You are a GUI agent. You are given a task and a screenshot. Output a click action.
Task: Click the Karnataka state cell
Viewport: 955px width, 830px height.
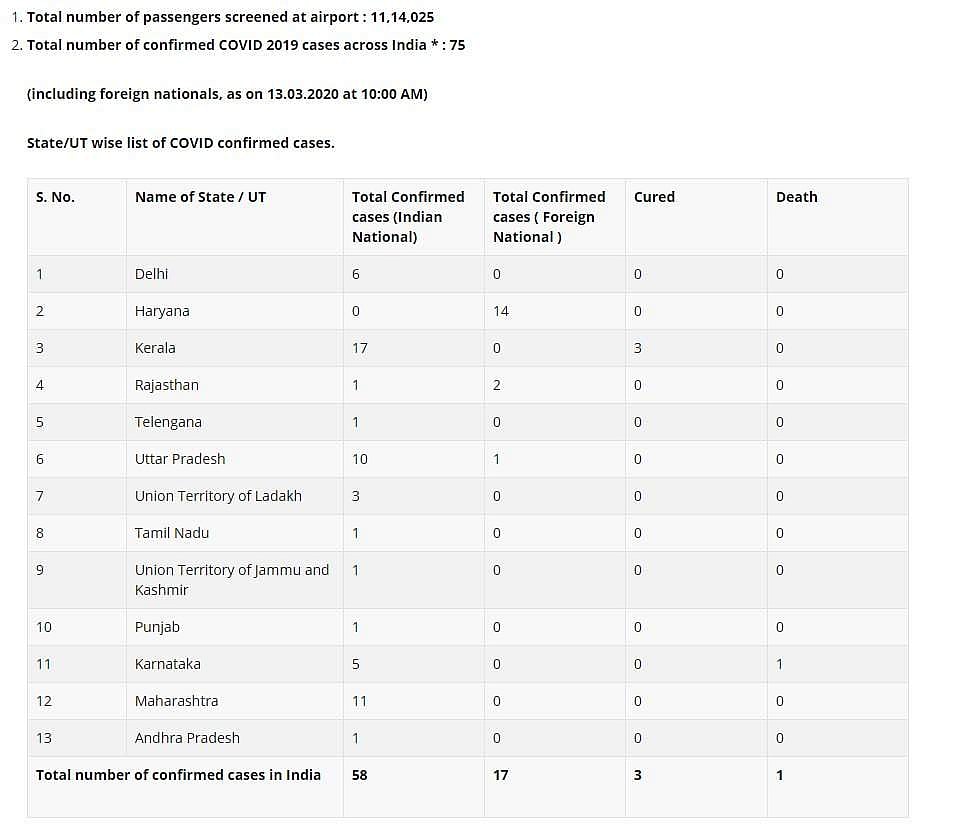169,664
